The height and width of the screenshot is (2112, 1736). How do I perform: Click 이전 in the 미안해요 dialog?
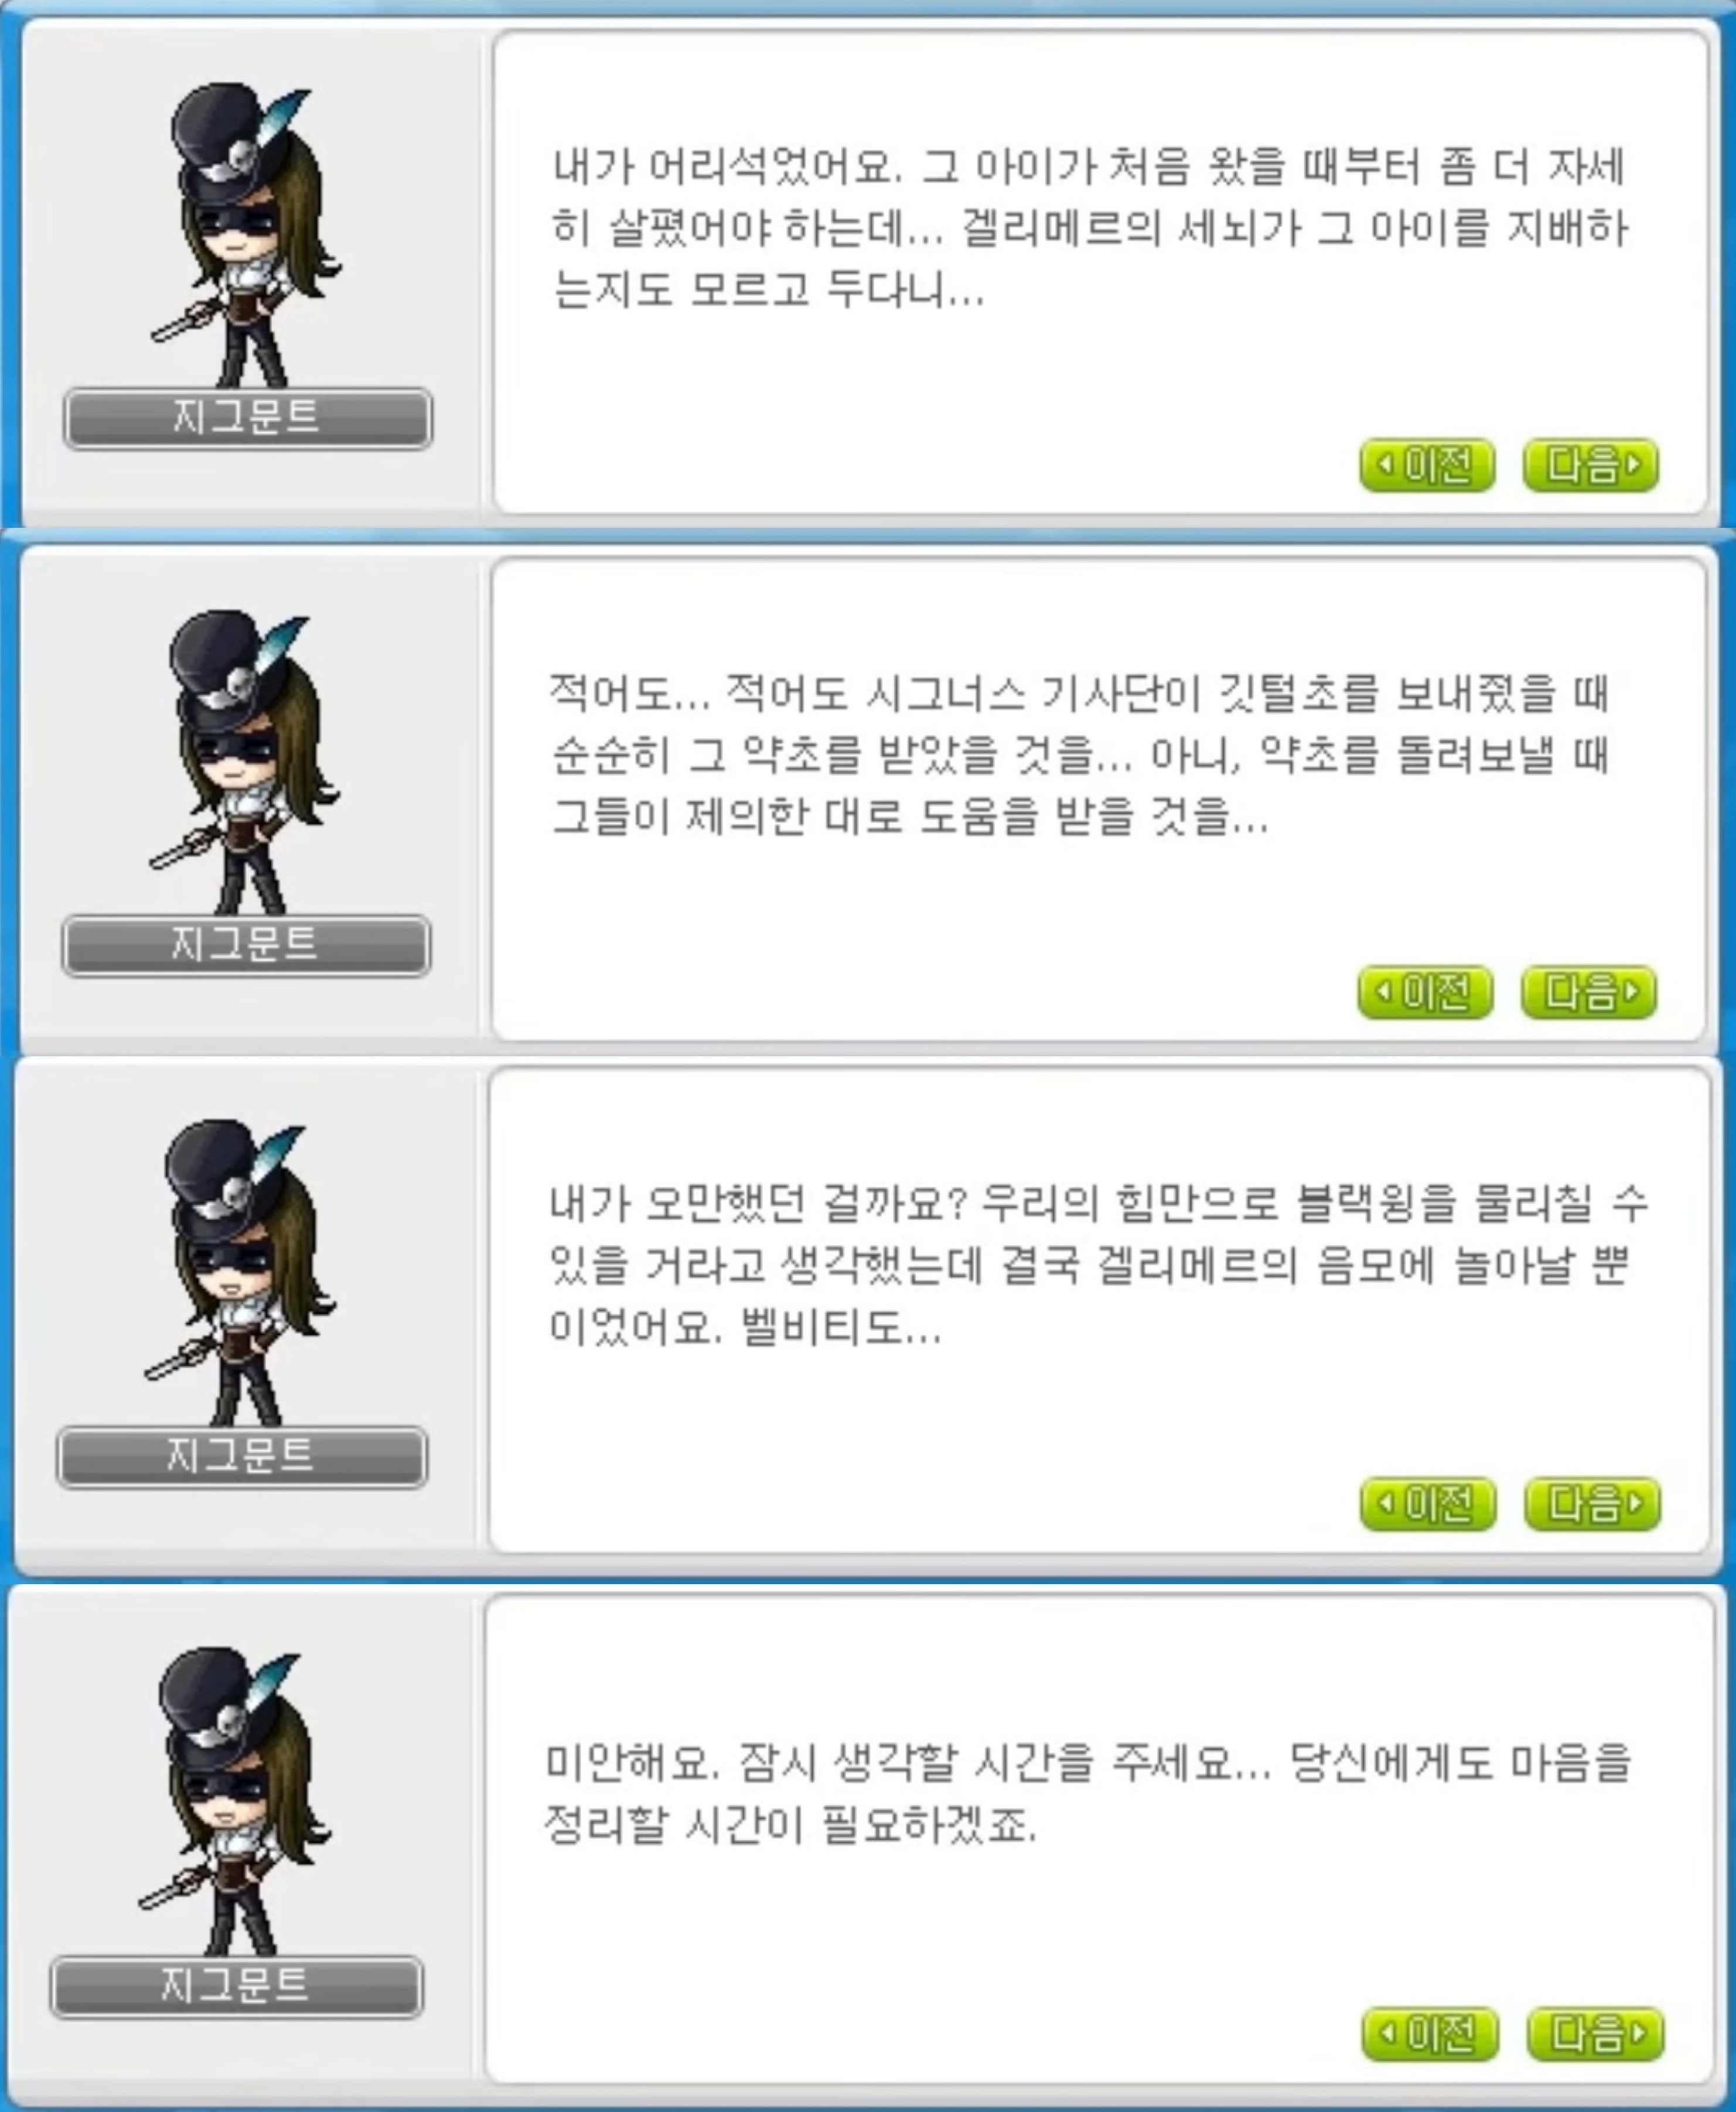[x=1430, y=2033]
